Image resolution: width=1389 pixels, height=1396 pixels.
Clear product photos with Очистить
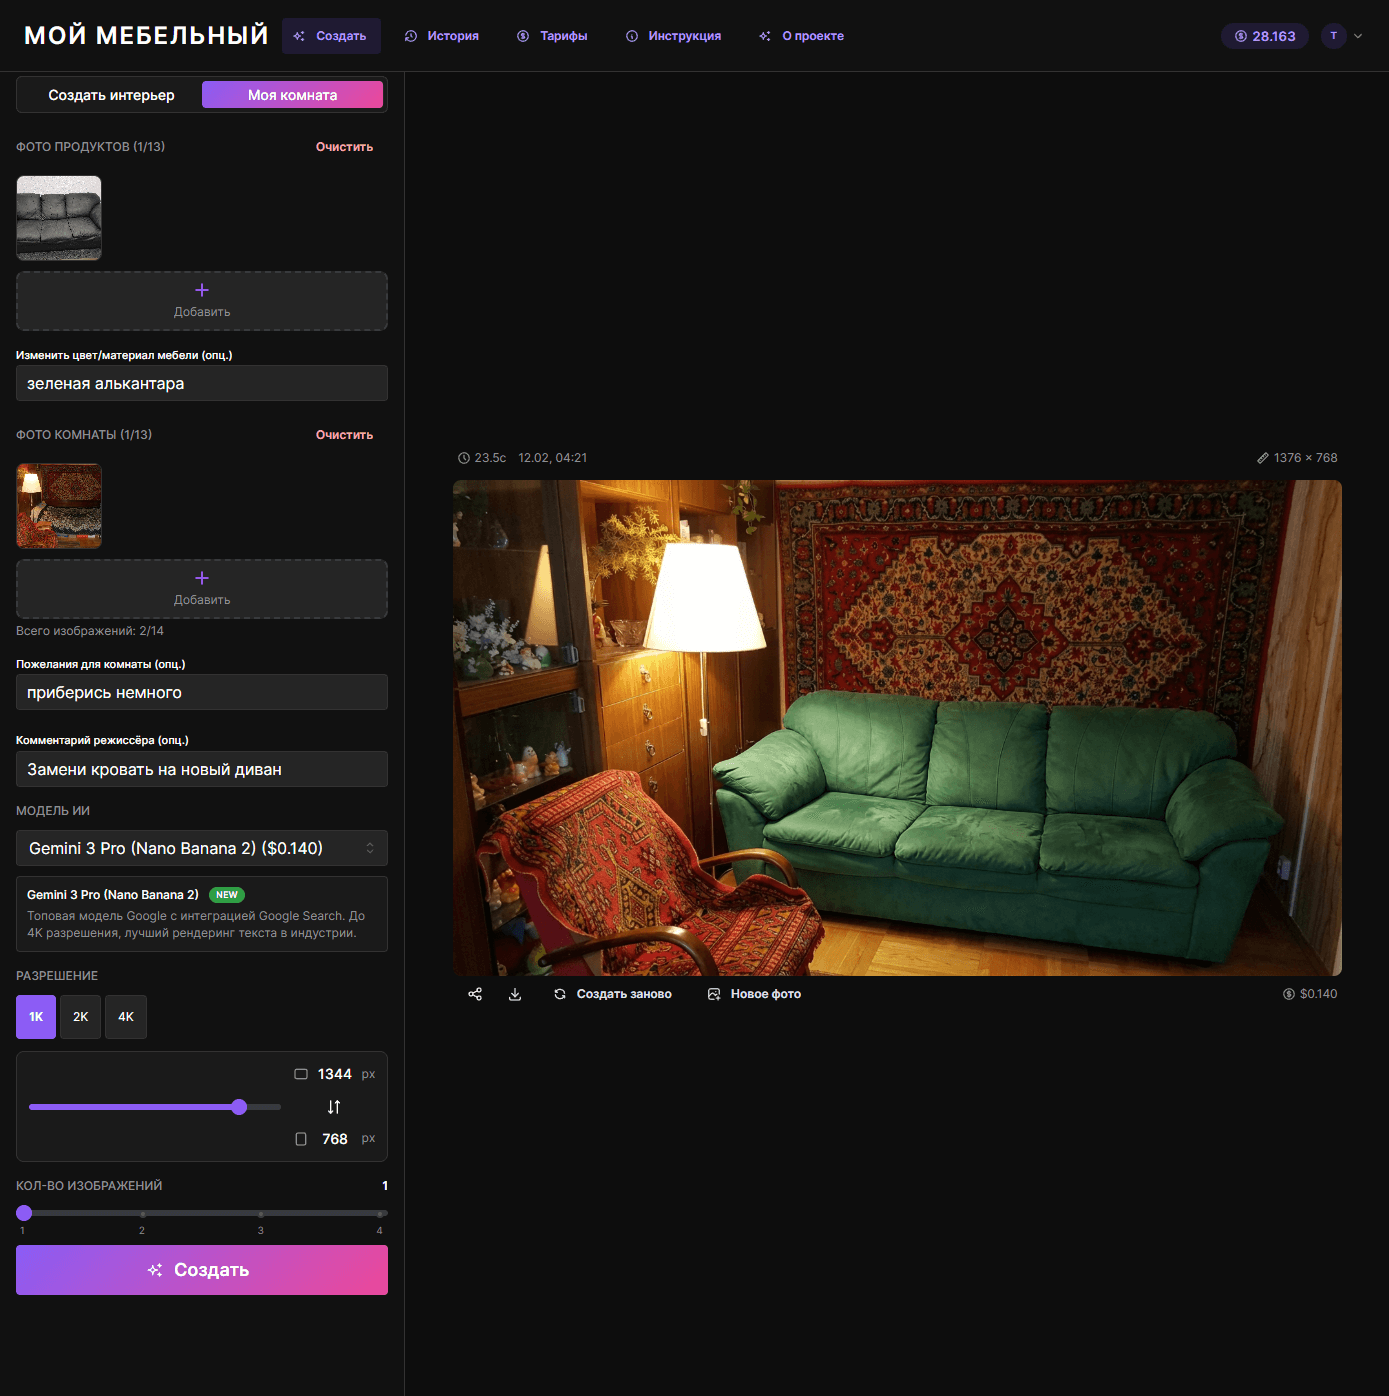tap(344, 147)
